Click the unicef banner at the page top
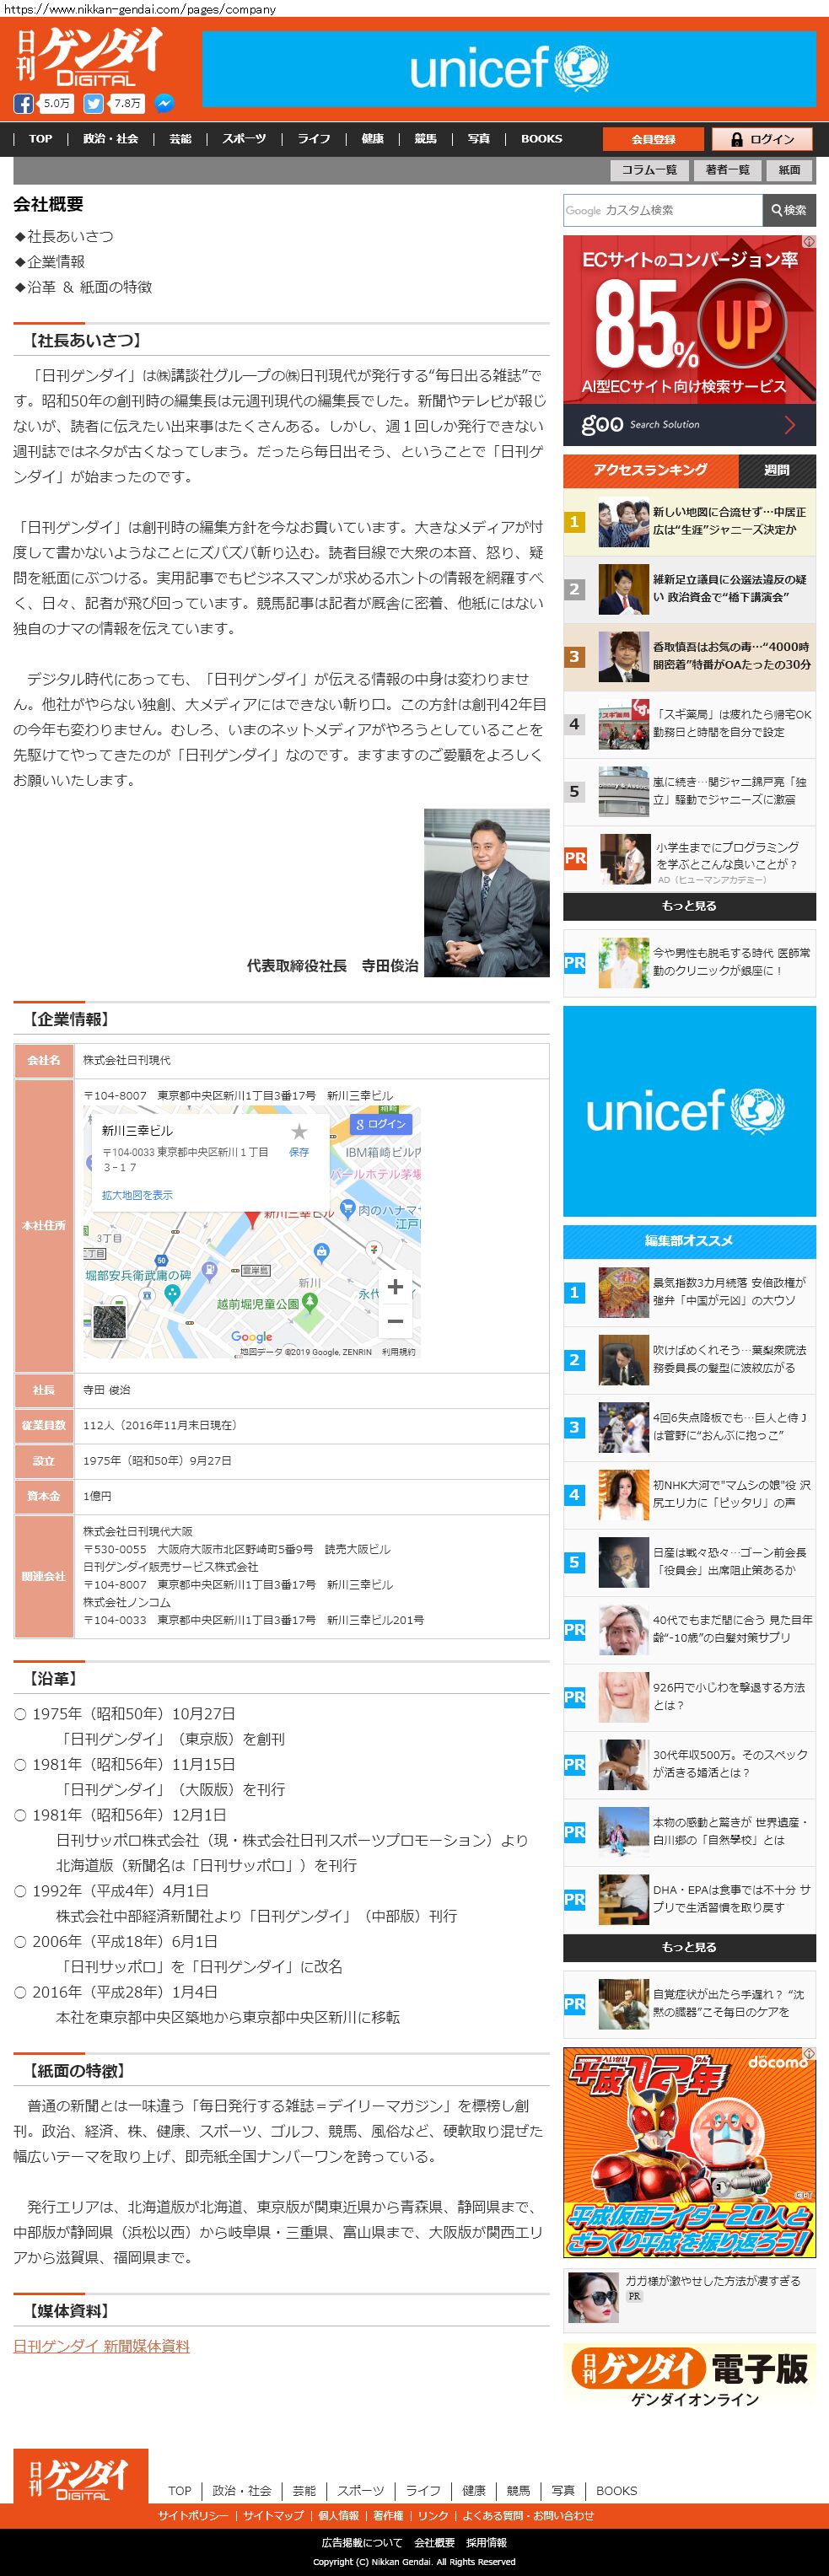 pos(509,69)
